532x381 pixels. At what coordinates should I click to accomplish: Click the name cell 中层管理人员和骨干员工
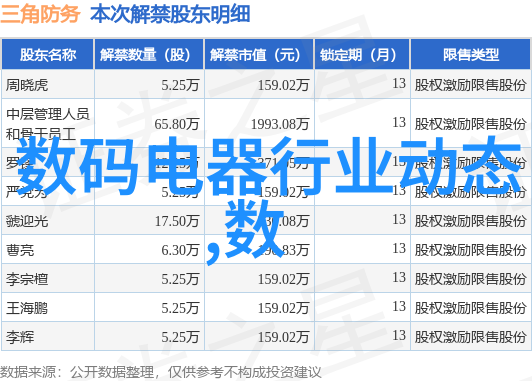[48, 124]
